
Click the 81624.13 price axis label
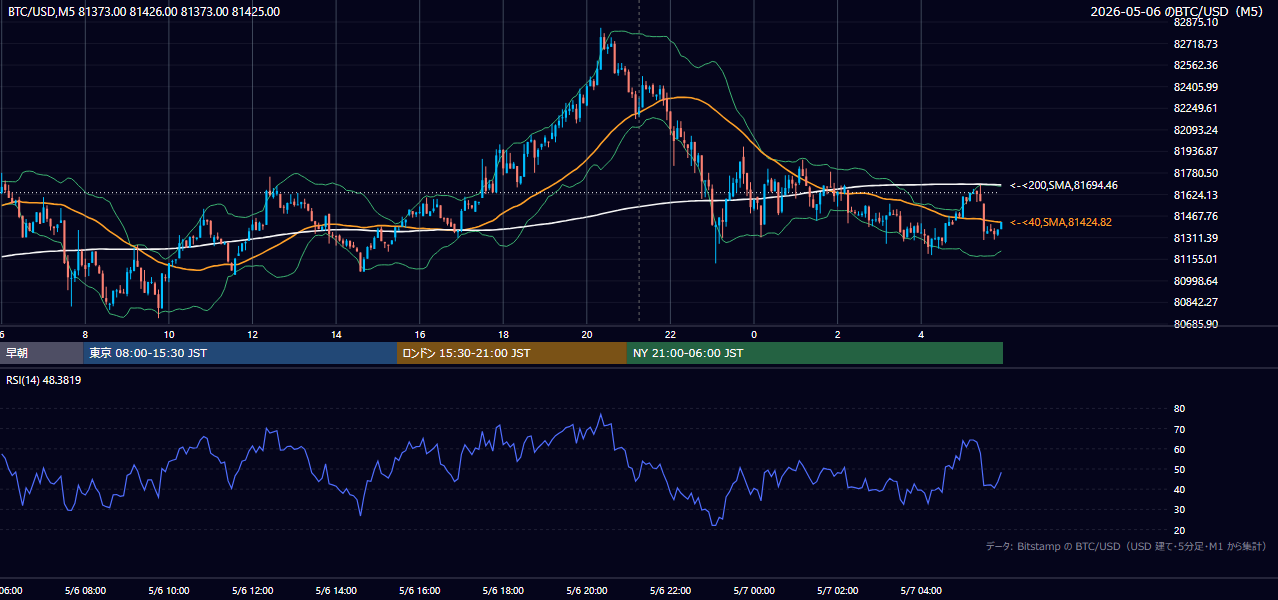[1196, 195]
